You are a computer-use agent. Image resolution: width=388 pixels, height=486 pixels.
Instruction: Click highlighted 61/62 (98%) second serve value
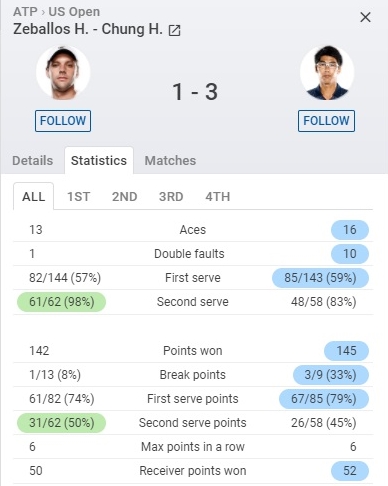[62, 302]
